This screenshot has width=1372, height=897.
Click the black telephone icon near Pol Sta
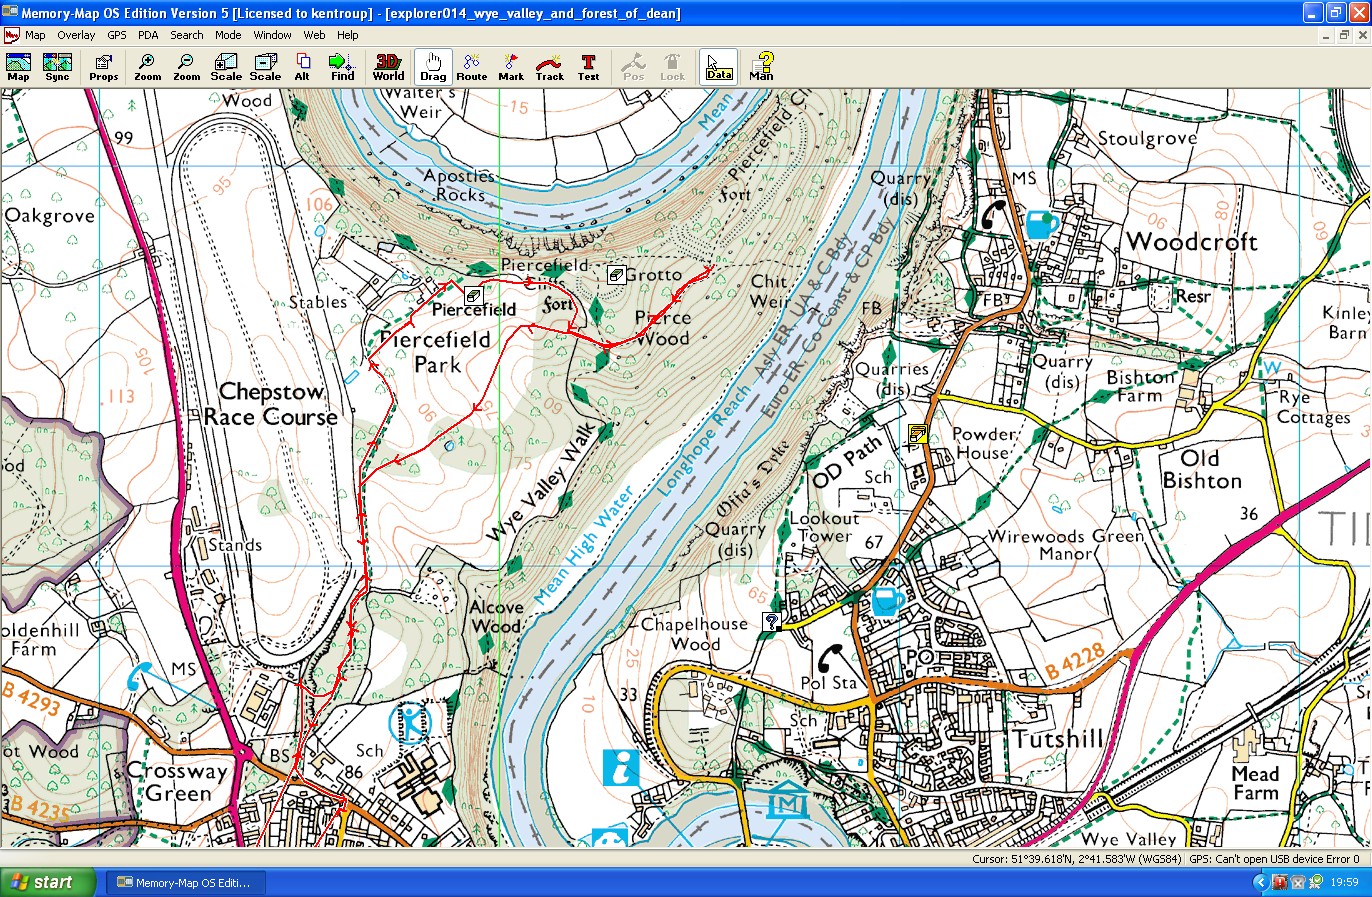[830, 657]
